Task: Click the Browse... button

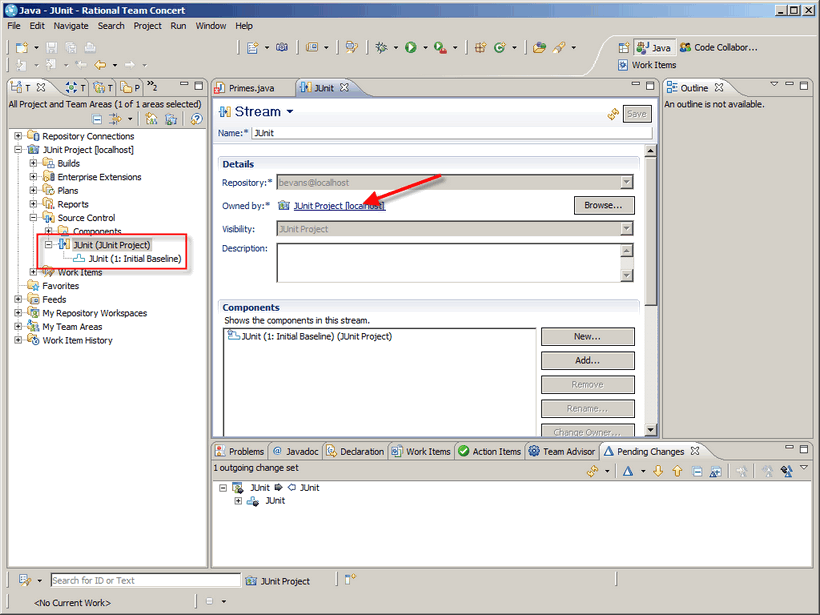Action: (603, 205)
